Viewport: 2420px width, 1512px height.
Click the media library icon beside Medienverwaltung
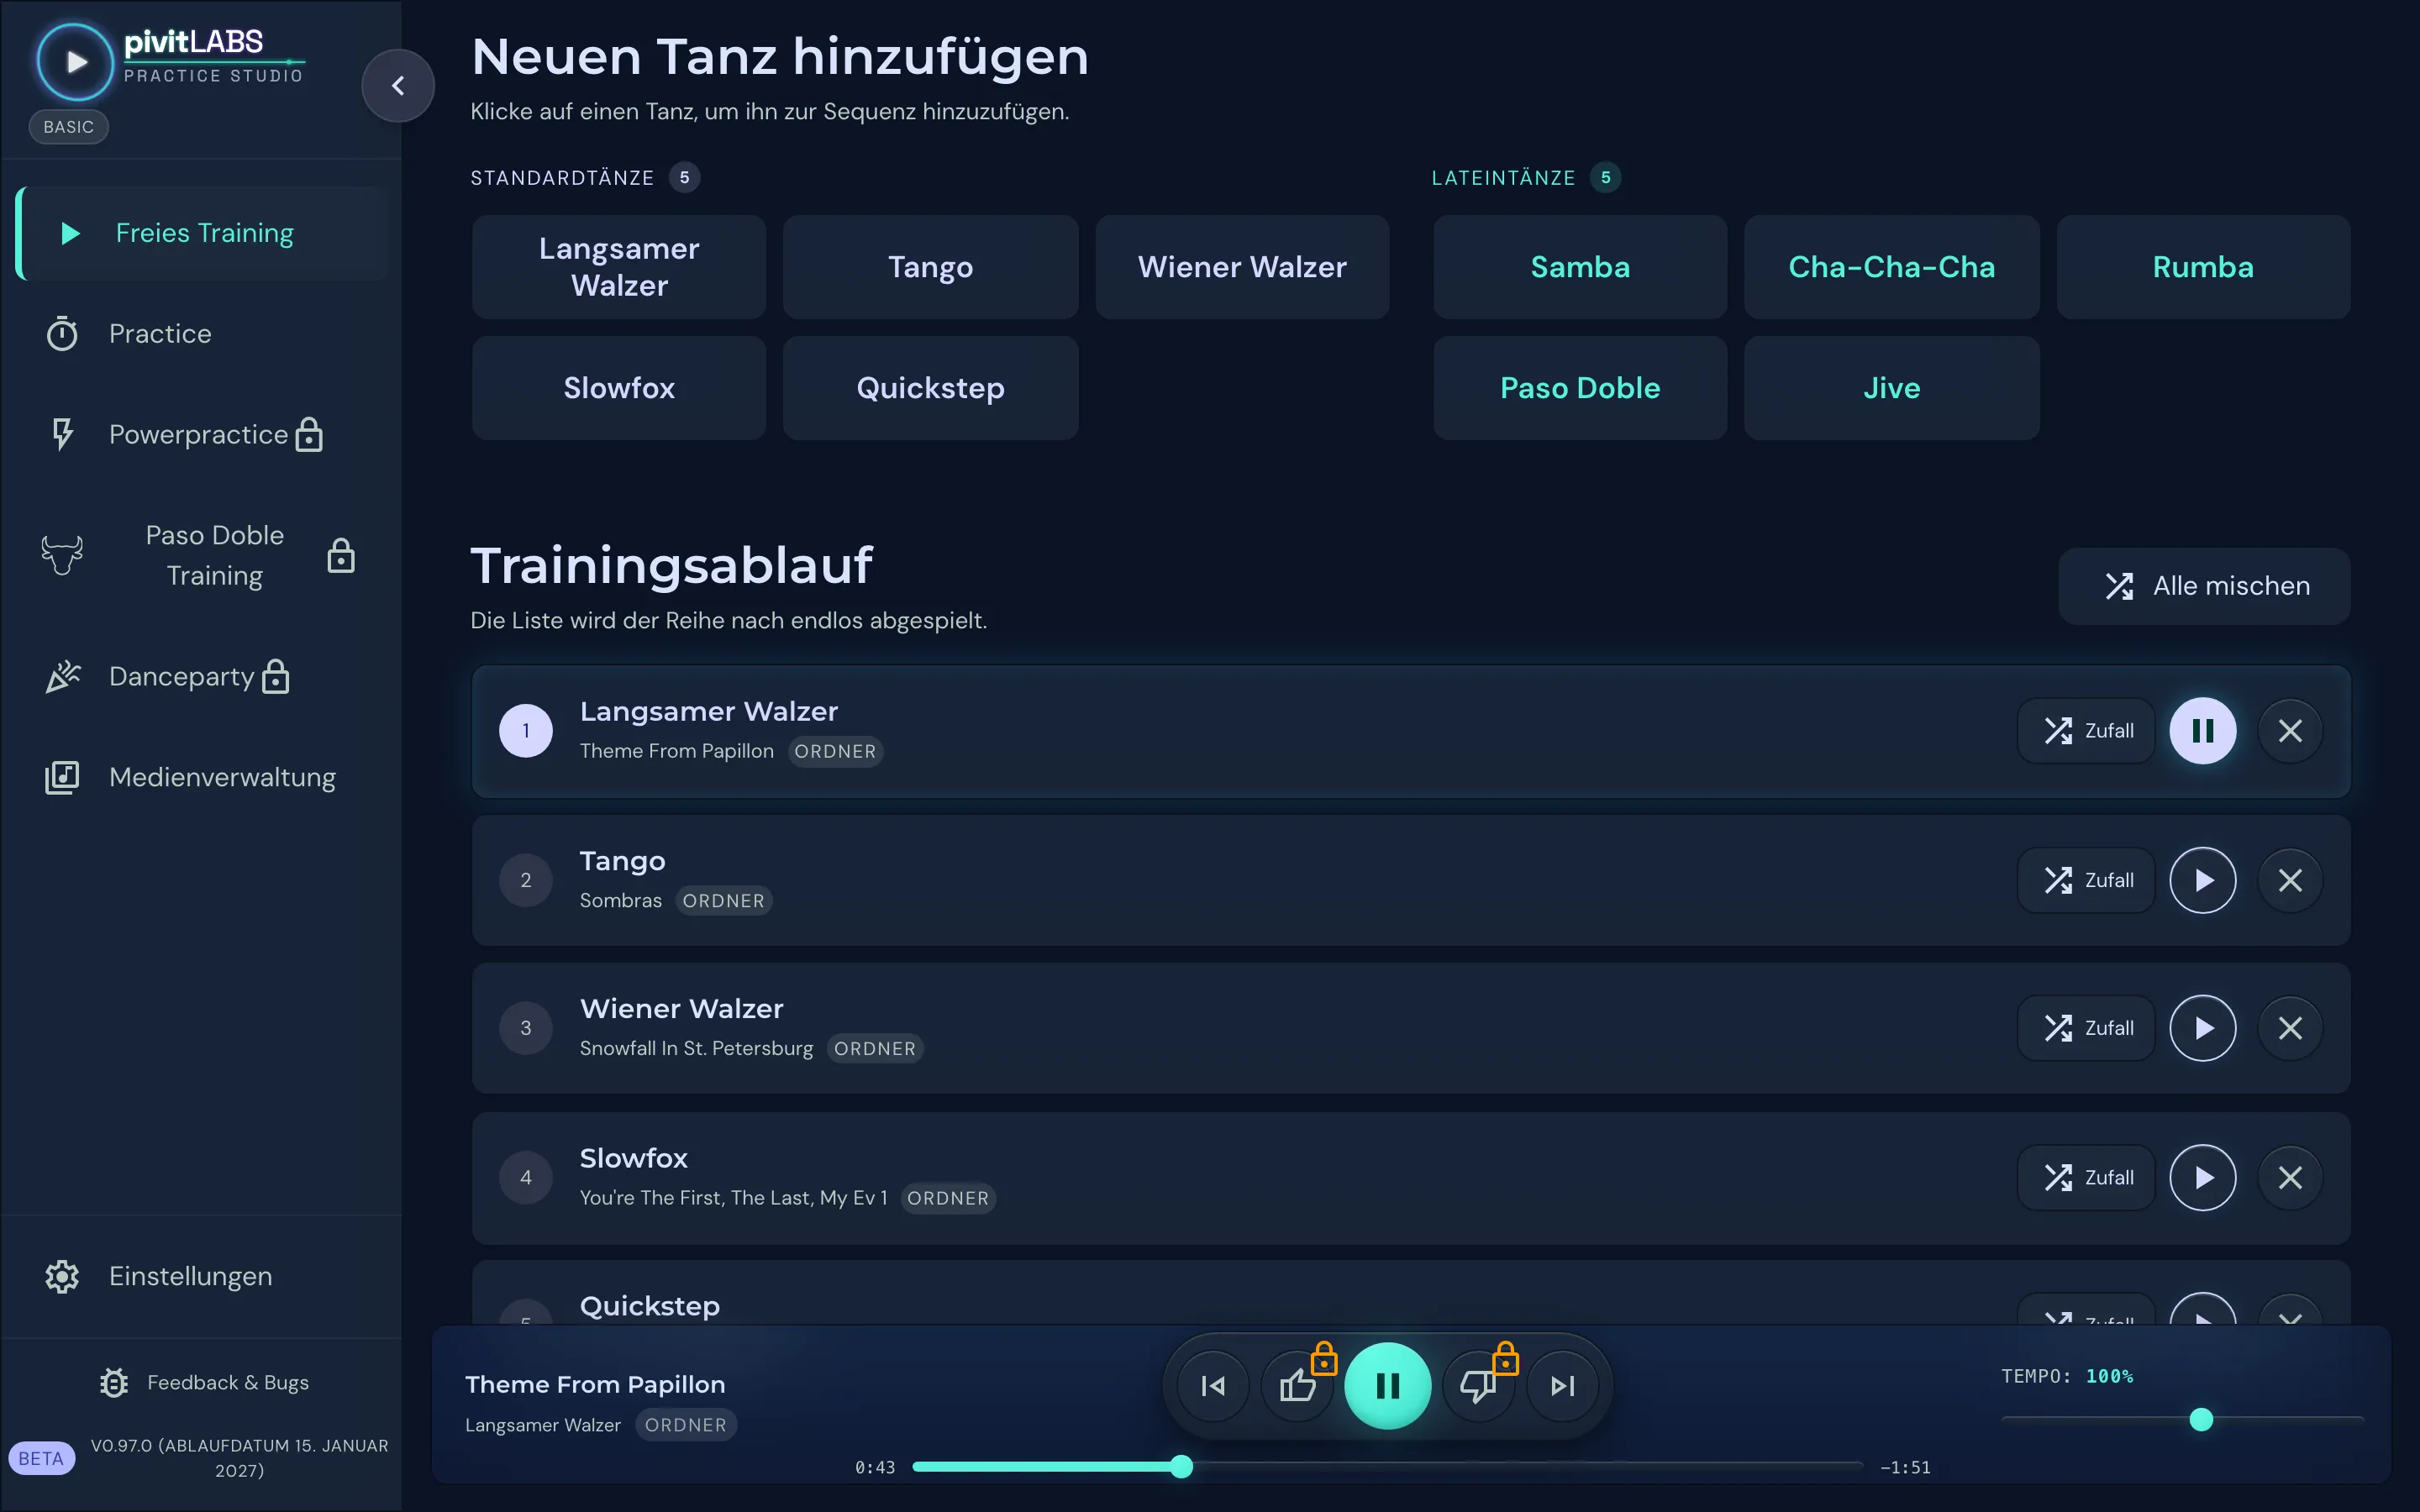coord(62,778)
